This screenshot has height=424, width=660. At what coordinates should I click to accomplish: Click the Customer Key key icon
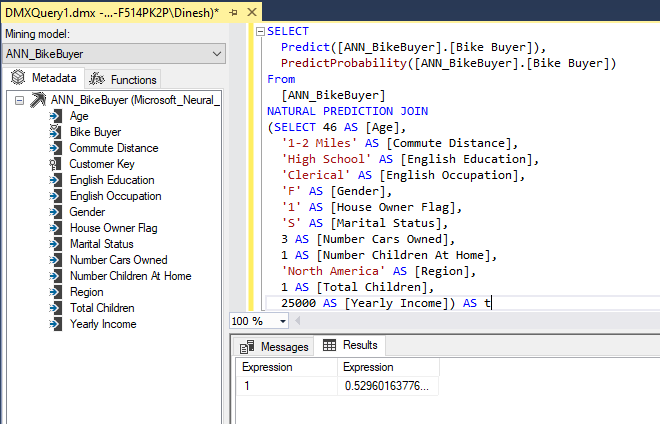[x=54, y=164]
